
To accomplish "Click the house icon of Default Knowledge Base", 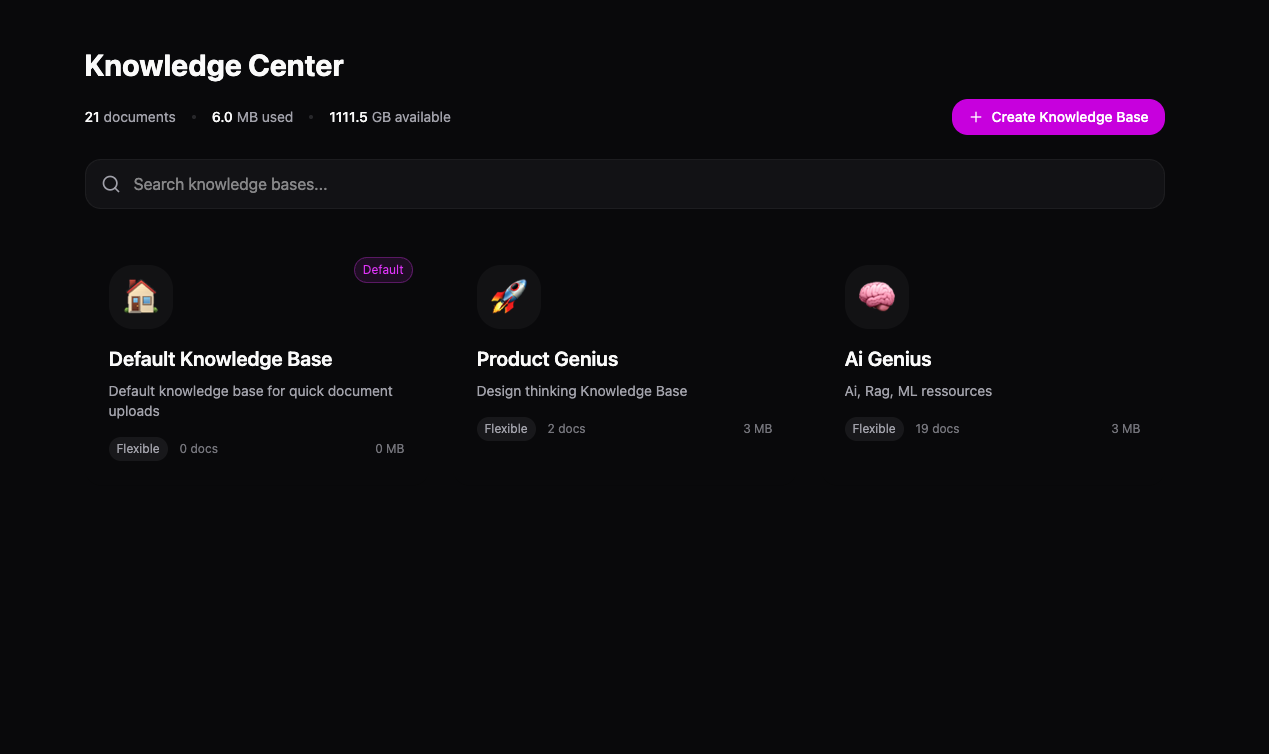I will [141, 297].
